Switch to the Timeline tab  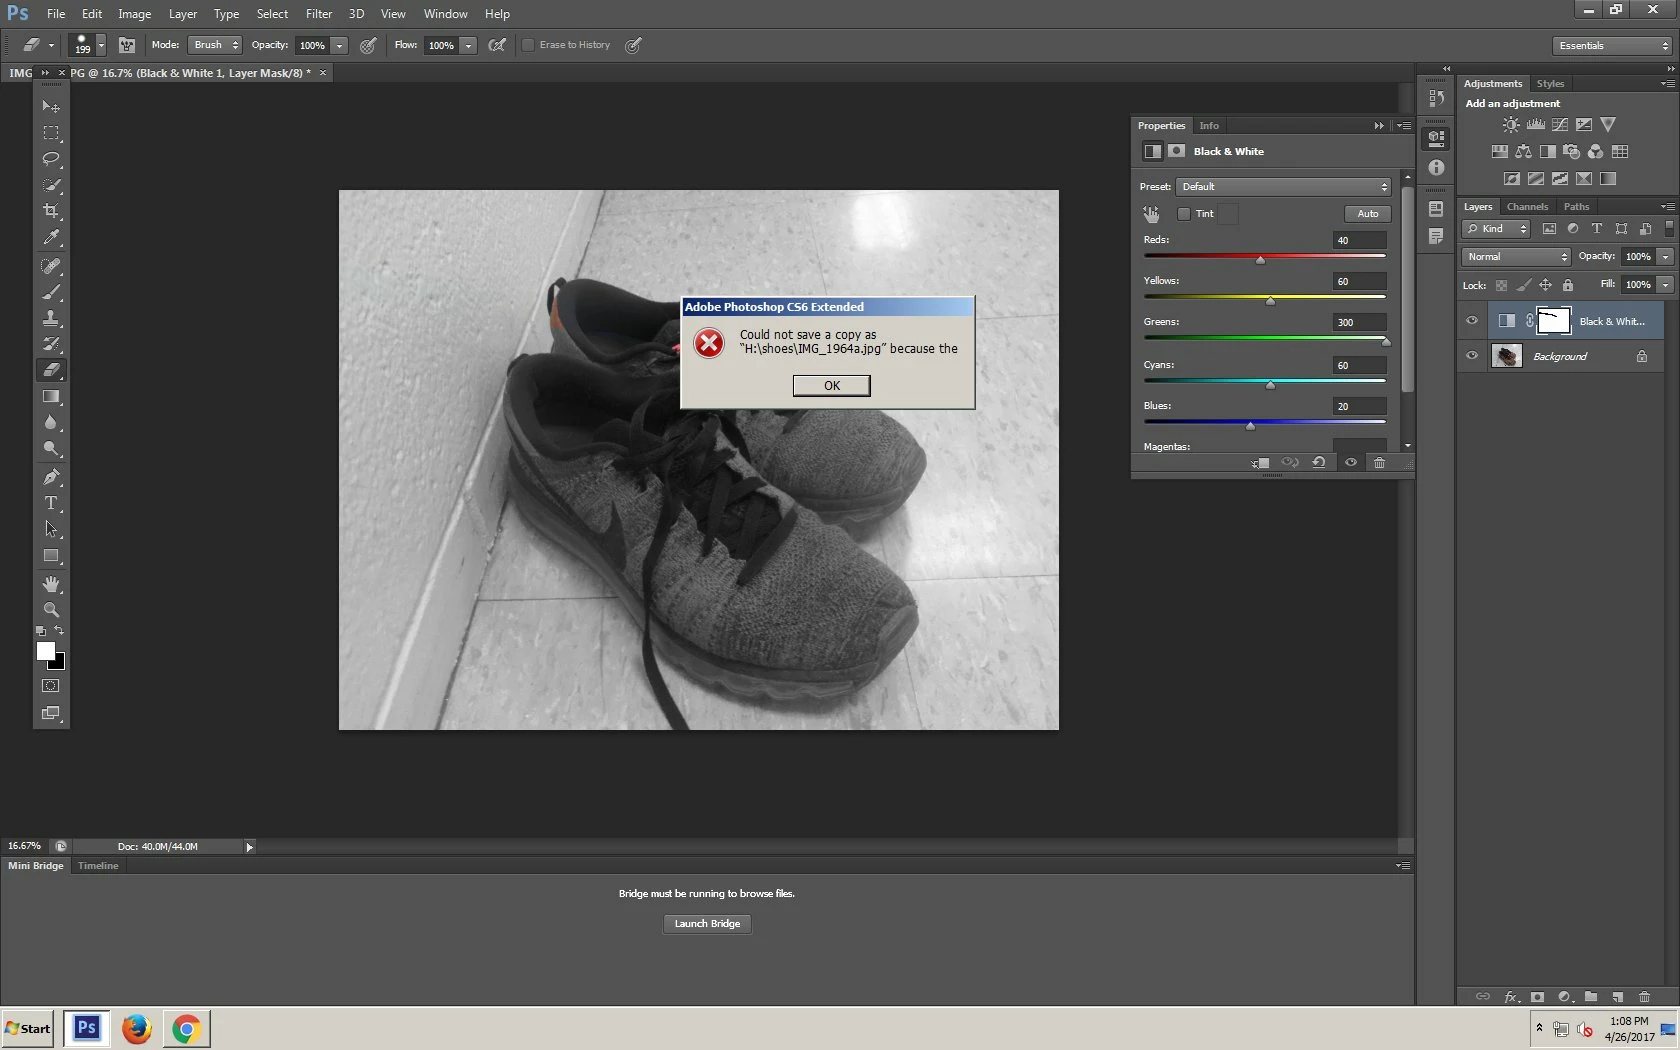pyautogui.click(x=98, y=866)
